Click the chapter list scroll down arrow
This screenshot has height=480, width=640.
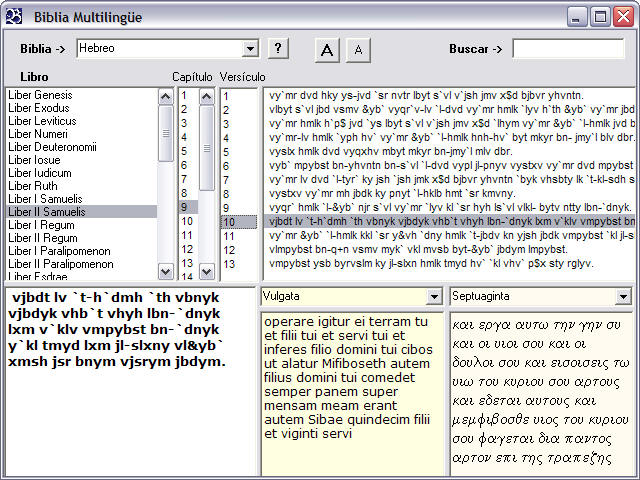207,271
